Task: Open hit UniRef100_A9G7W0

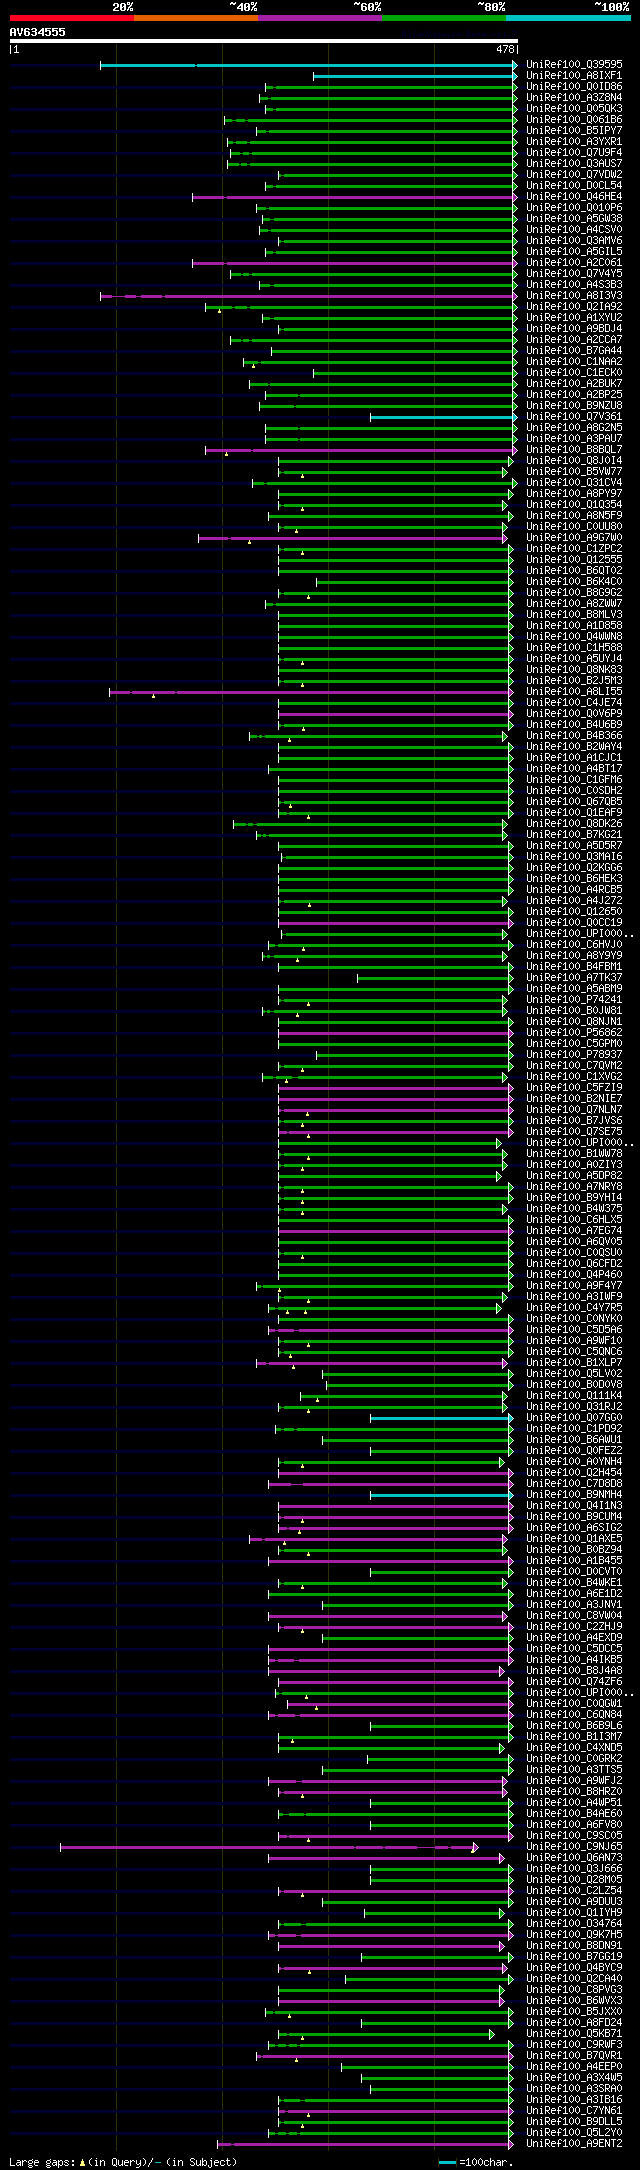Action: click(x=574, y=537)
